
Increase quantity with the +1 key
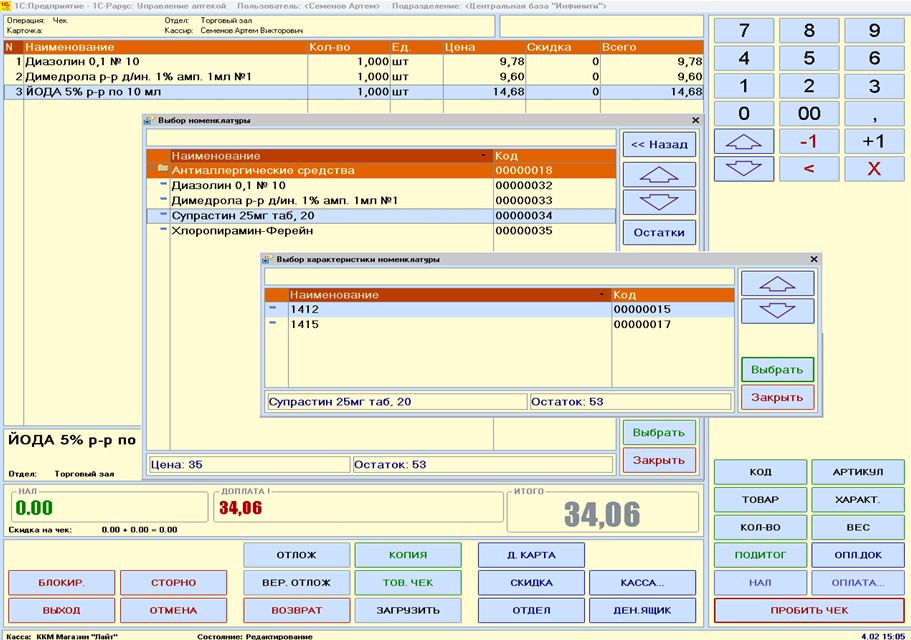873,141
